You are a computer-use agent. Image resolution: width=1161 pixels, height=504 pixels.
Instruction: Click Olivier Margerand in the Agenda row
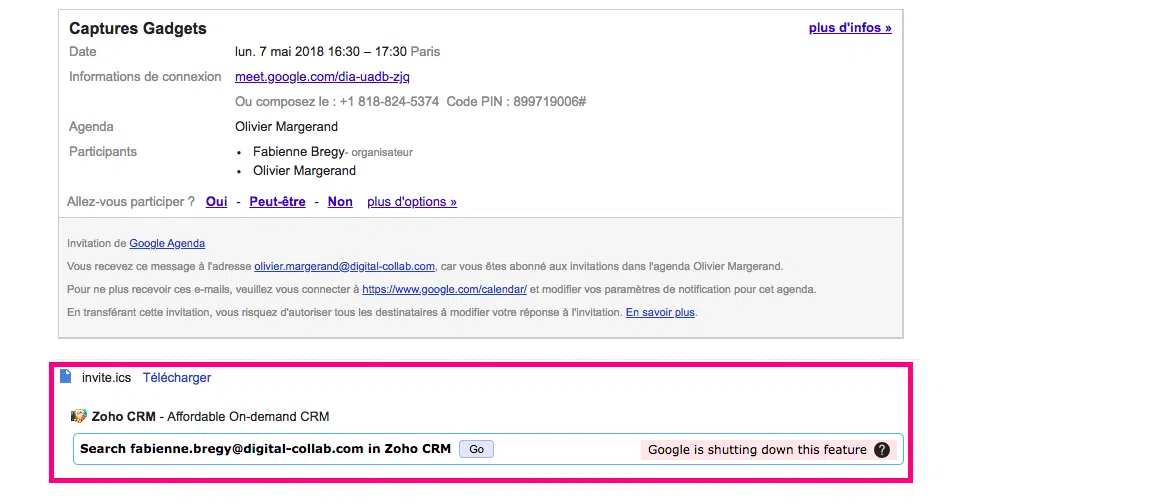[287, 127]
